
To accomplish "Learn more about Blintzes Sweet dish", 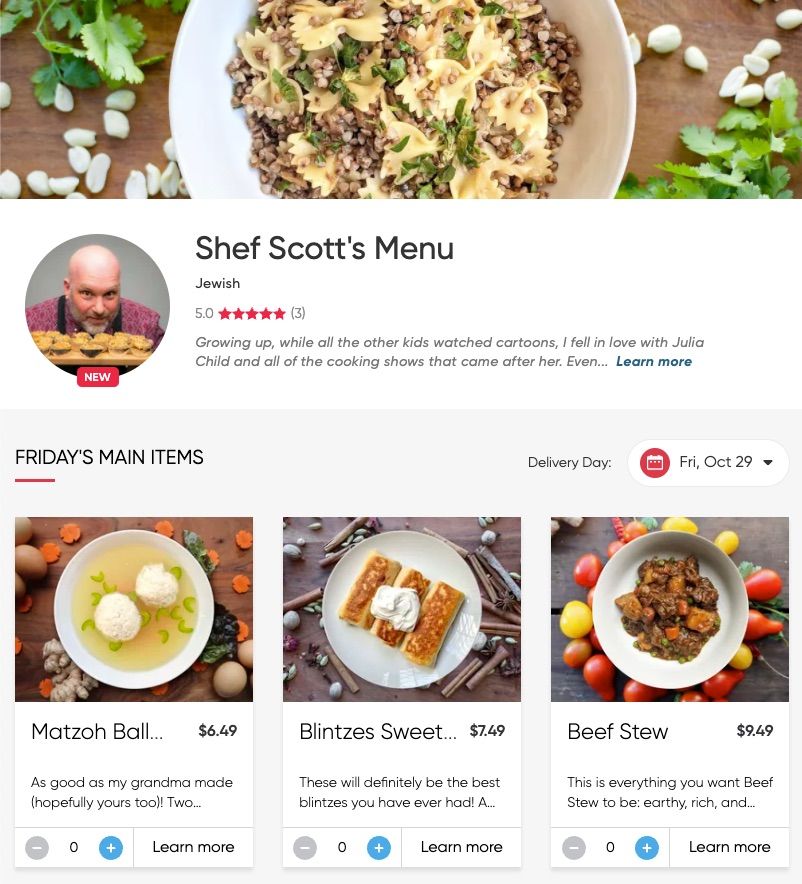I will pyautogui.click(x=461, y=847).
